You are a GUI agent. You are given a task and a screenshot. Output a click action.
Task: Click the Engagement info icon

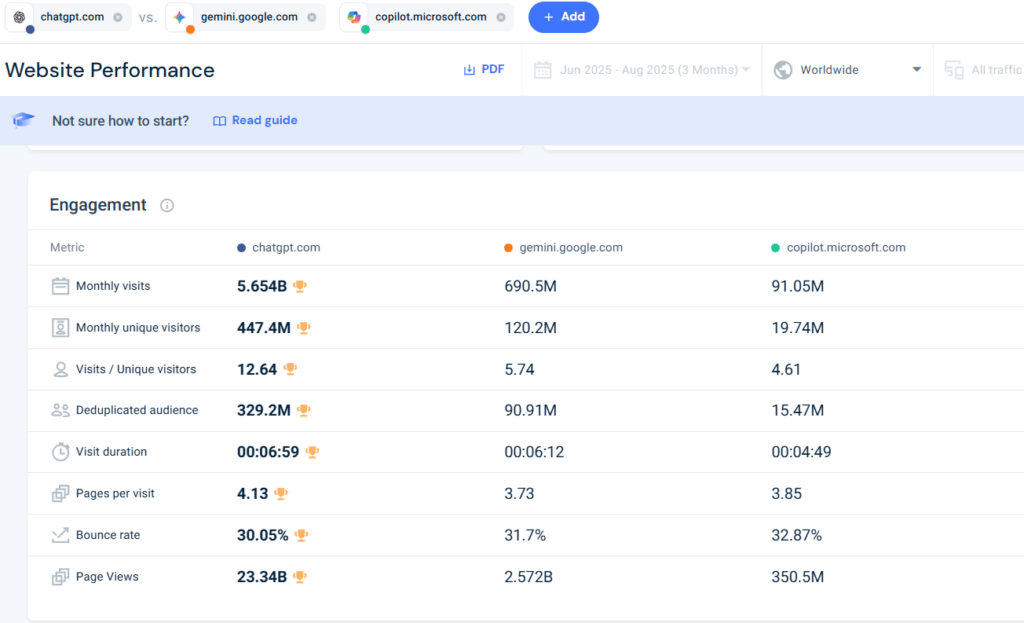tap(167, 206)
